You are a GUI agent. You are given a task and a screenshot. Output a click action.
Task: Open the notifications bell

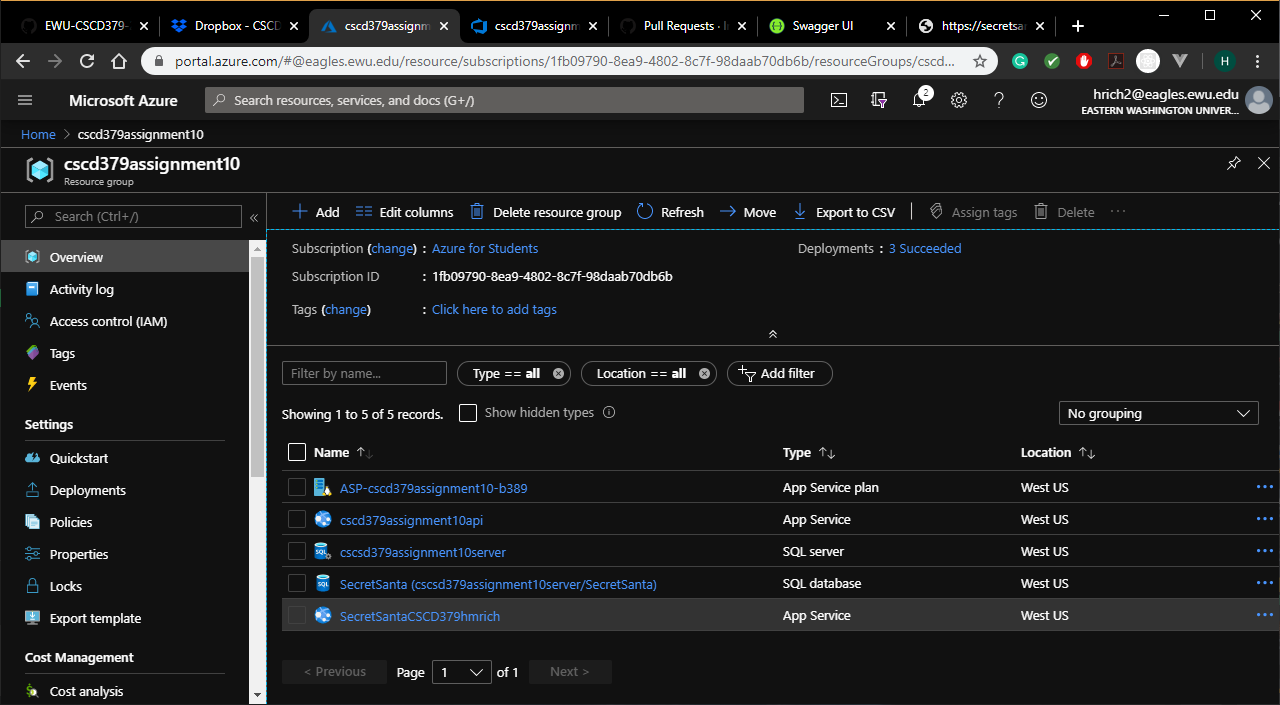[x=919, y=100]
